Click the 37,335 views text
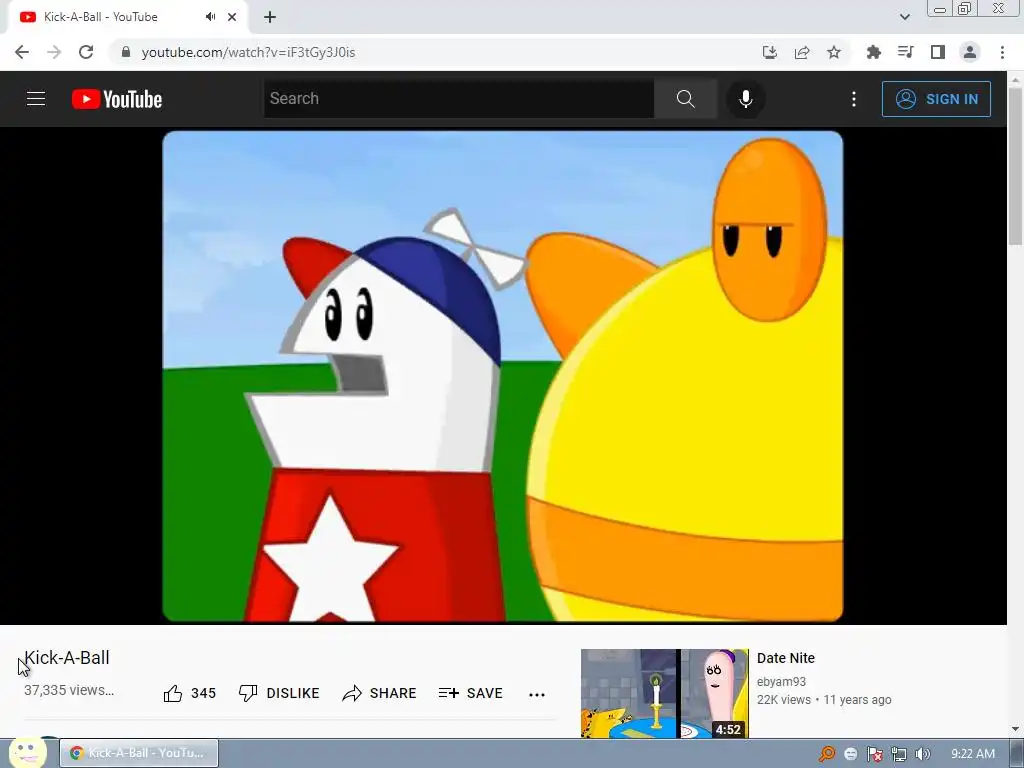1024x768 pixels. (x=69, y=690)
